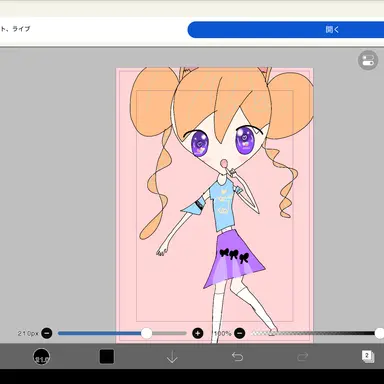
Task: Tap the 100% opacity value label
Action: pos(223,333)
